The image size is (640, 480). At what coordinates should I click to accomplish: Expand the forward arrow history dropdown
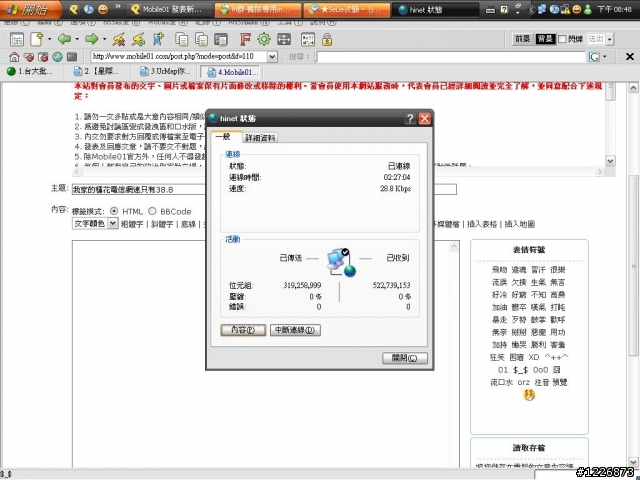(104, 39)
